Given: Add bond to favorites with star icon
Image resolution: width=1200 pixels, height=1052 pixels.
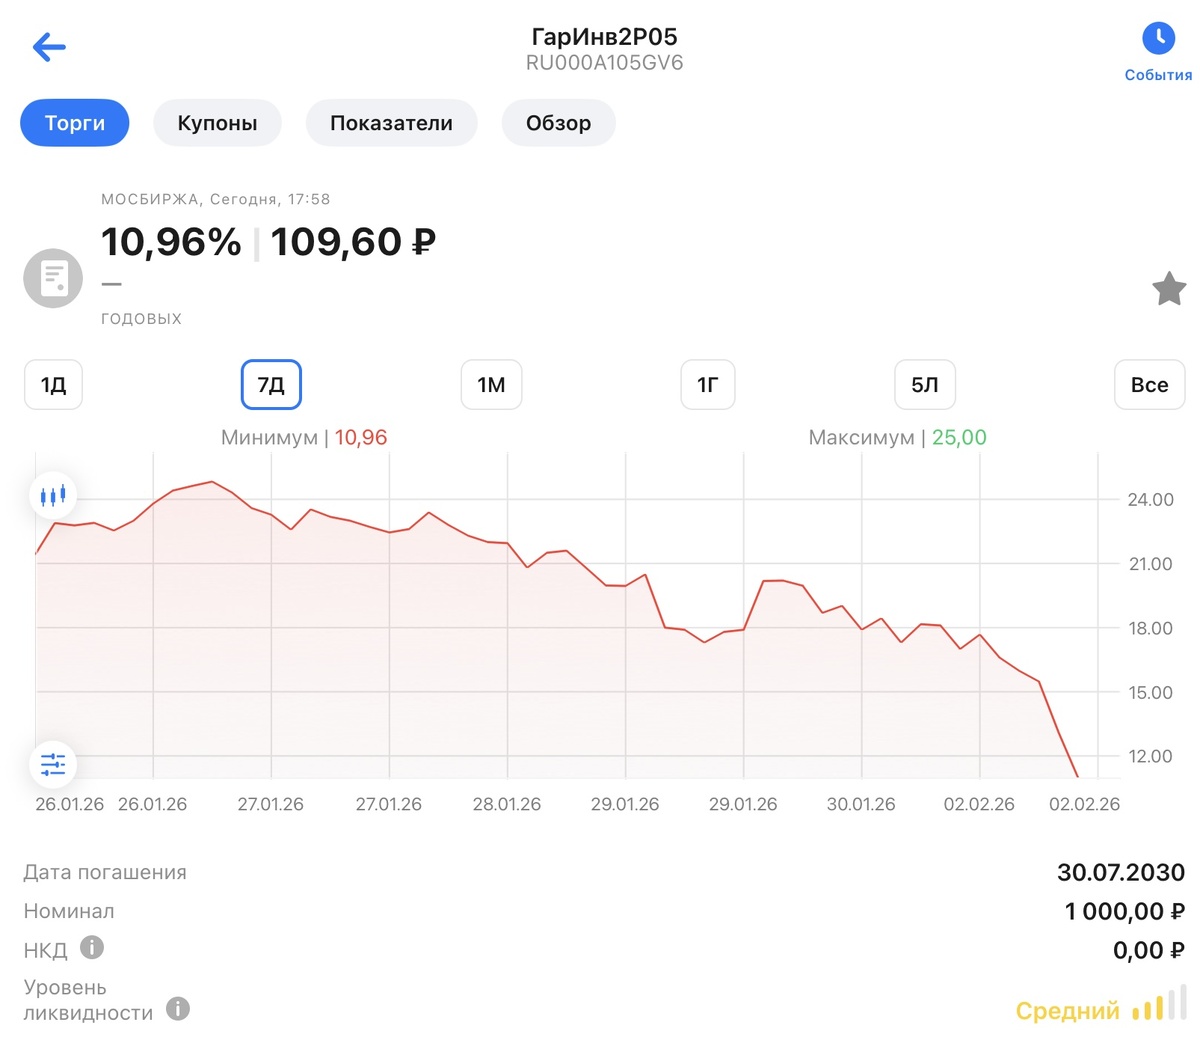Looking at the screenshot, I should [1169, 289].
